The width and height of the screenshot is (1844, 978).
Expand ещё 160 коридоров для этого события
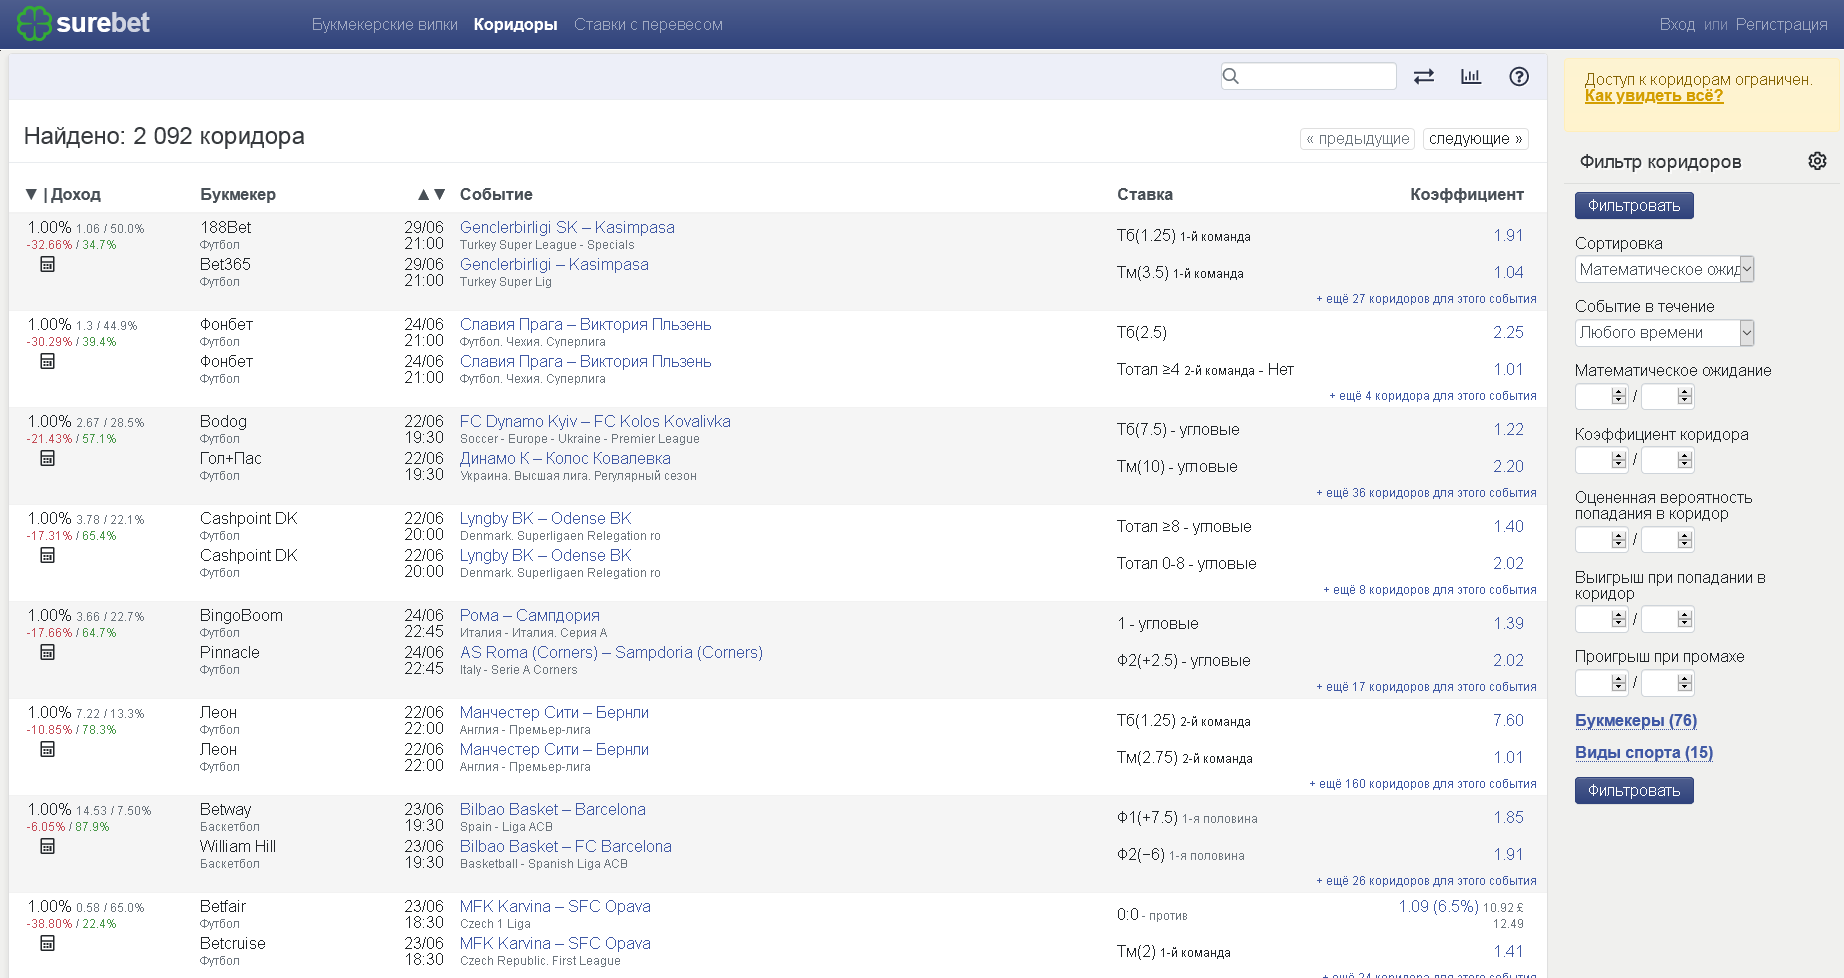1423,784
